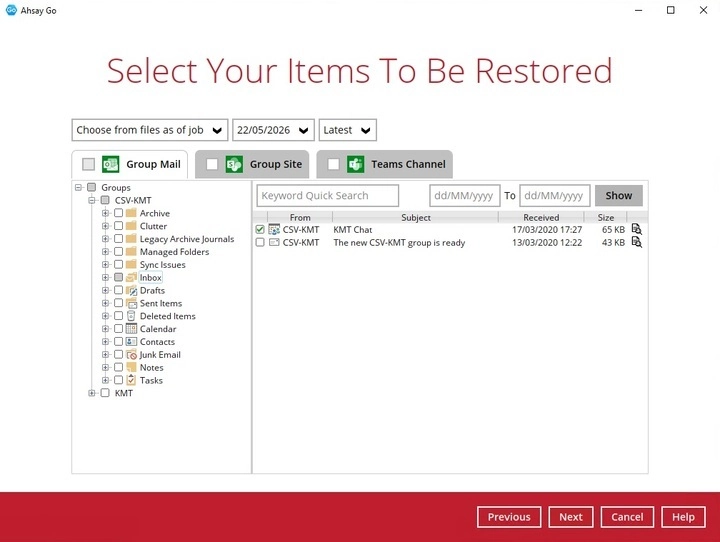Image resolution: width=720 pixels, height=542 pixels.
Task: Open the 'Choose from files as of job' dropdown
Action: pyautogui.click(x=150, y=130)
